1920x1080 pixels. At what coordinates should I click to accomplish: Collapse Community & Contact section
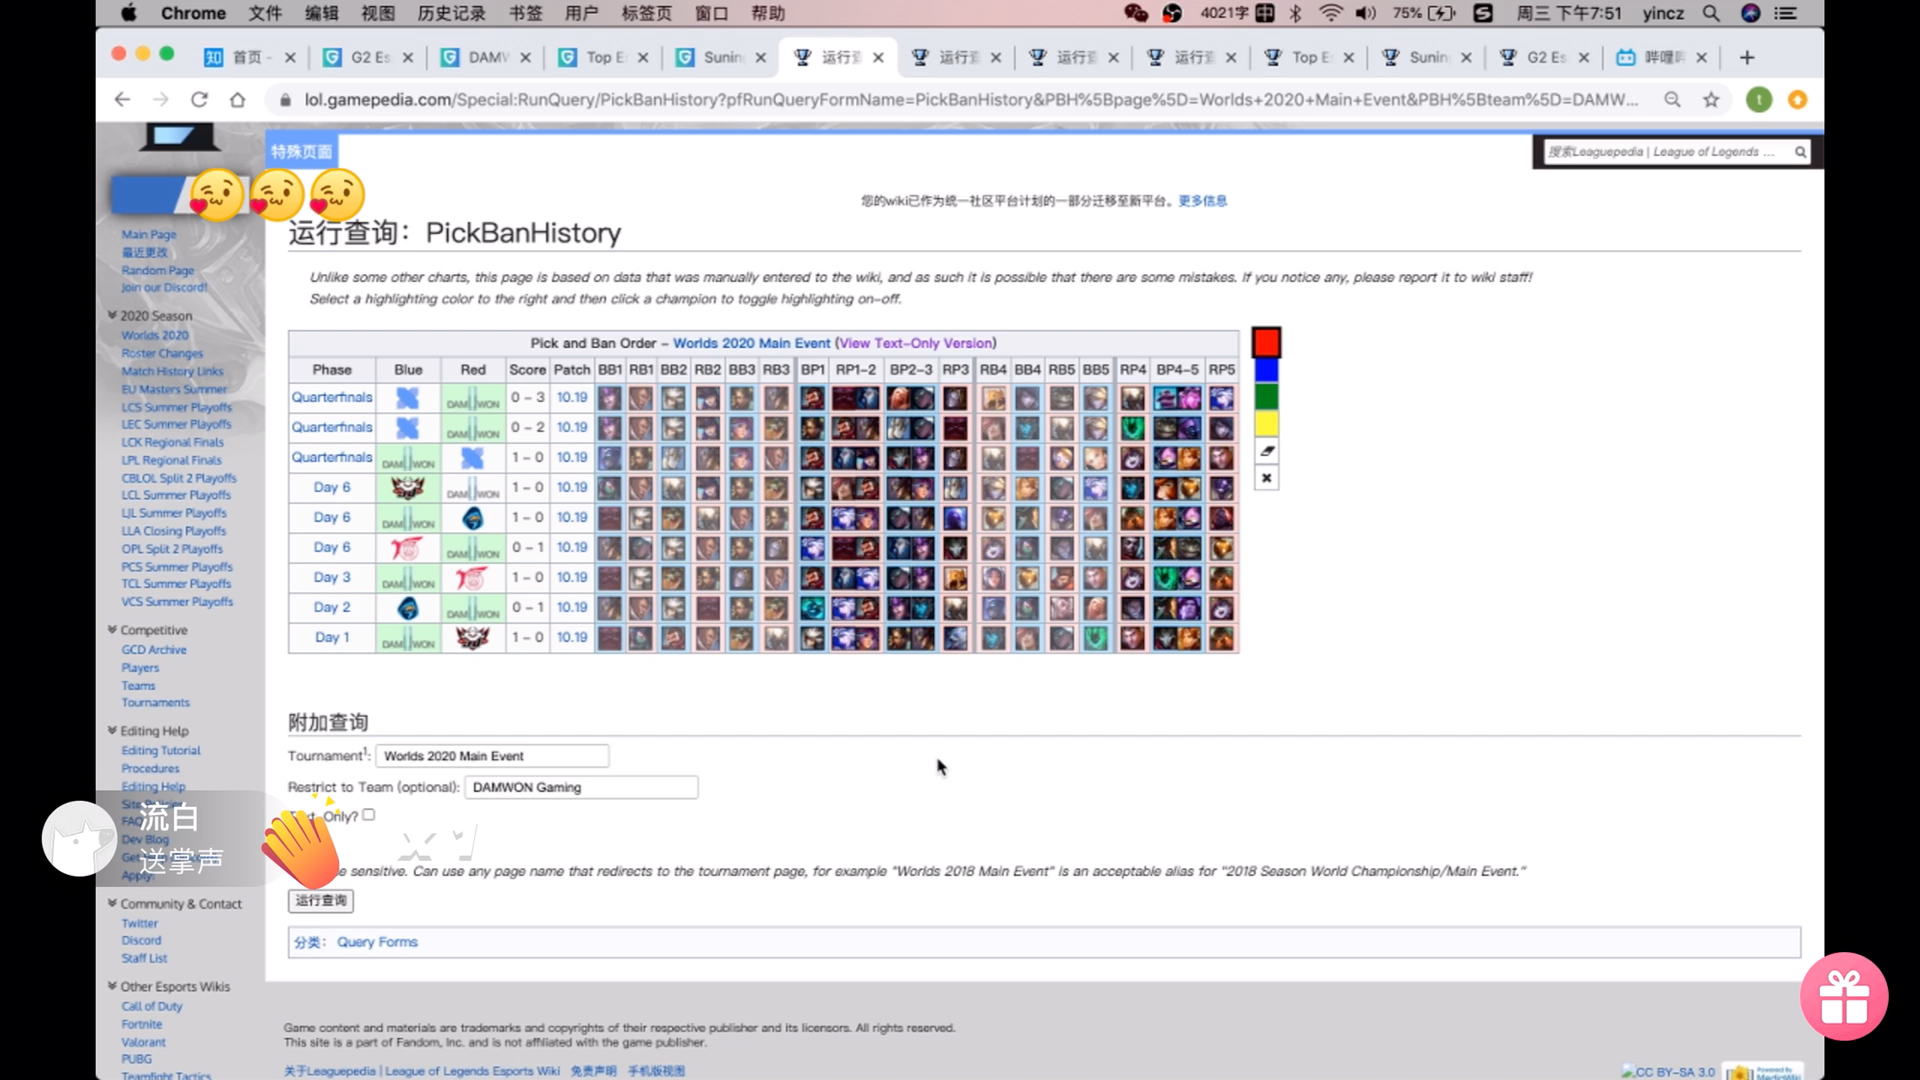pyautogui.click(x=112, y=903)
